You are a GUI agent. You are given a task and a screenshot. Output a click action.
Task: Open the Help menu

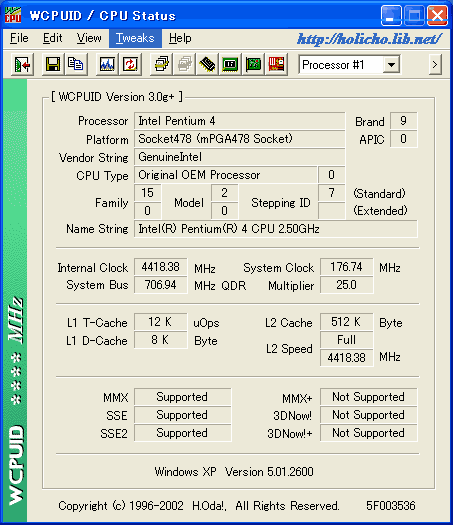click(x=180, y=38)
